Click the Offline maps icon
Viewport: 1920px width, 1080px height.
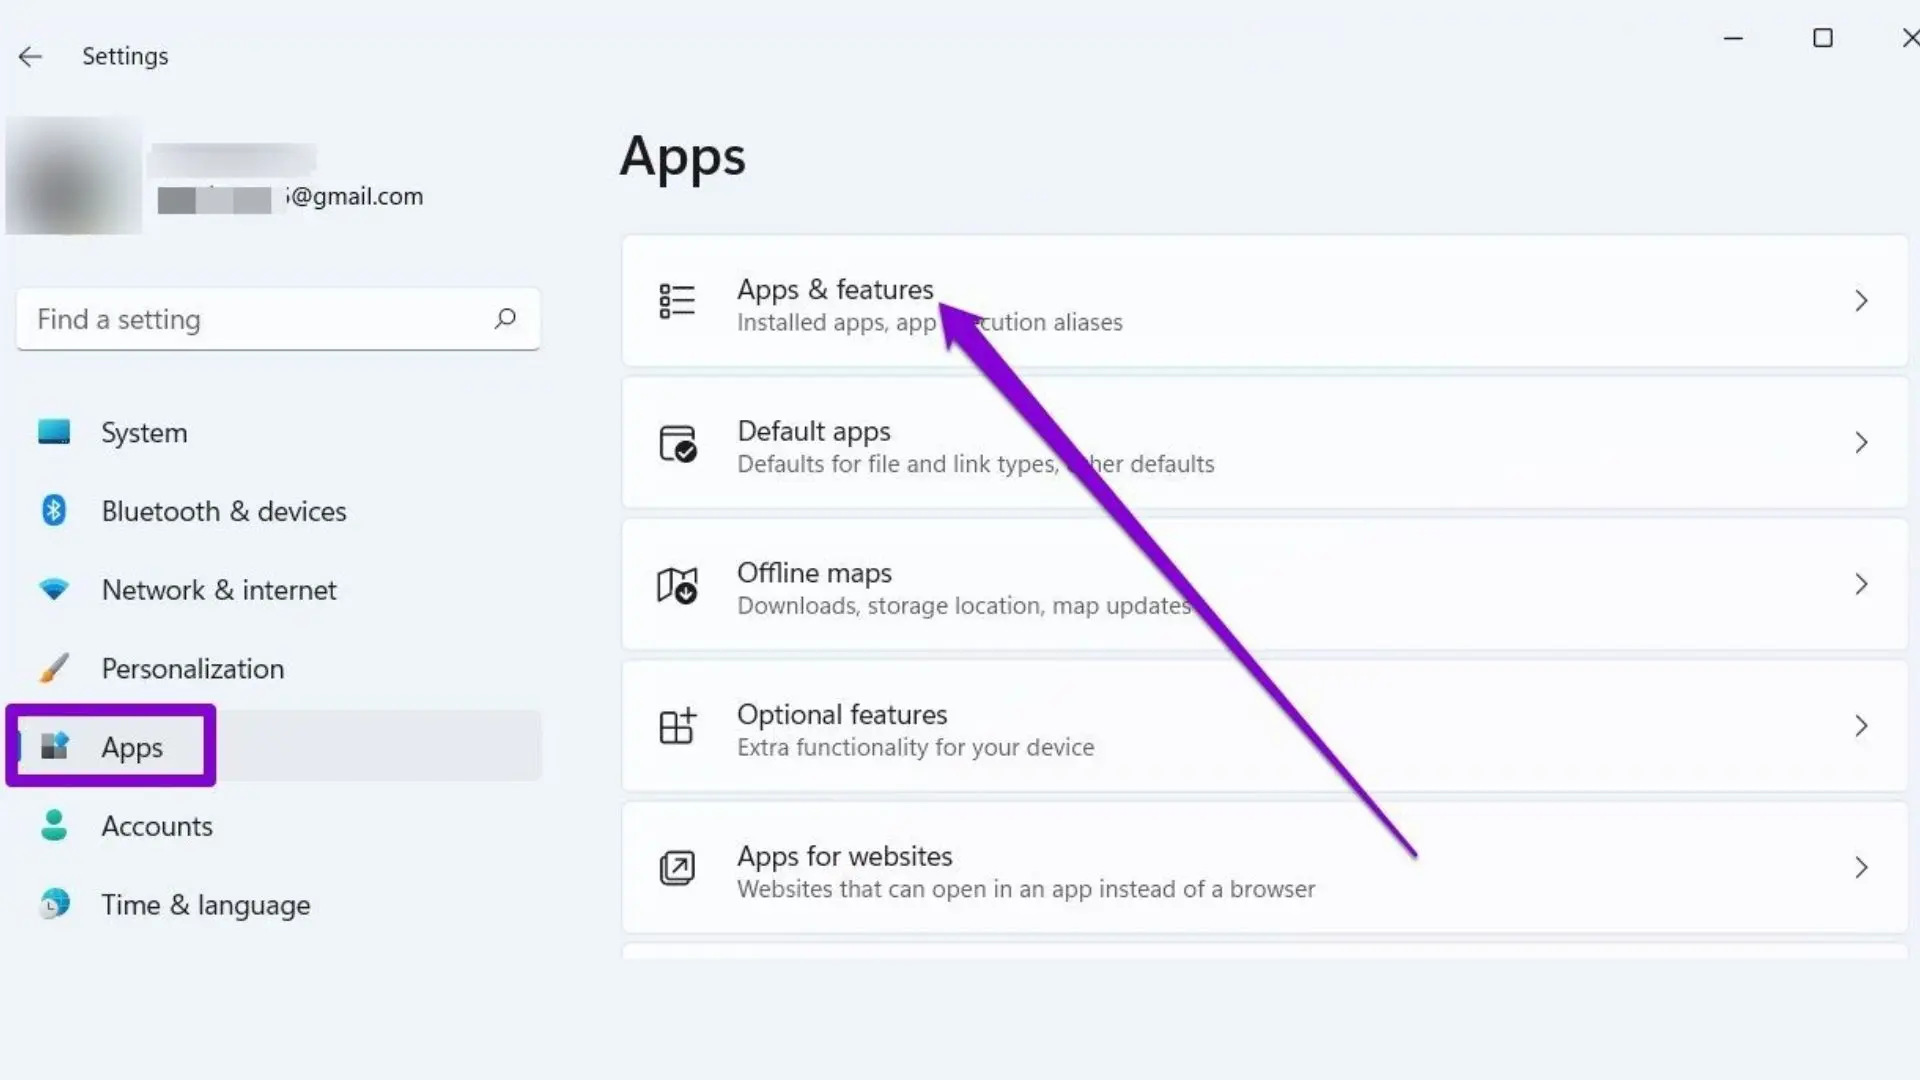point(677,585)
